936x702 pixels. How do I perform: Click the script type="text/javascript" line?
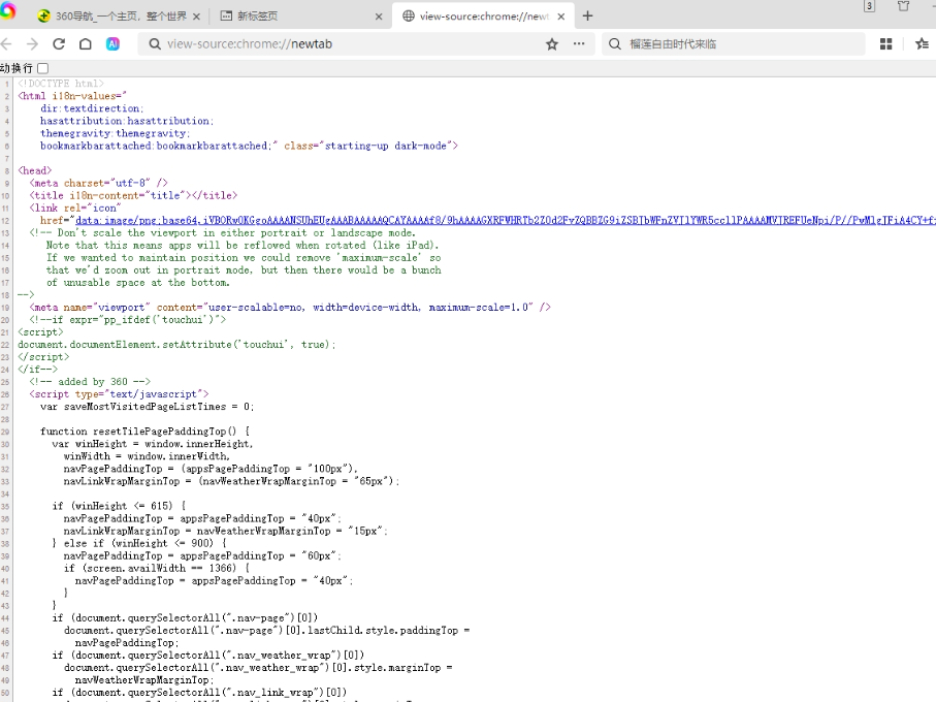(119, 394)
